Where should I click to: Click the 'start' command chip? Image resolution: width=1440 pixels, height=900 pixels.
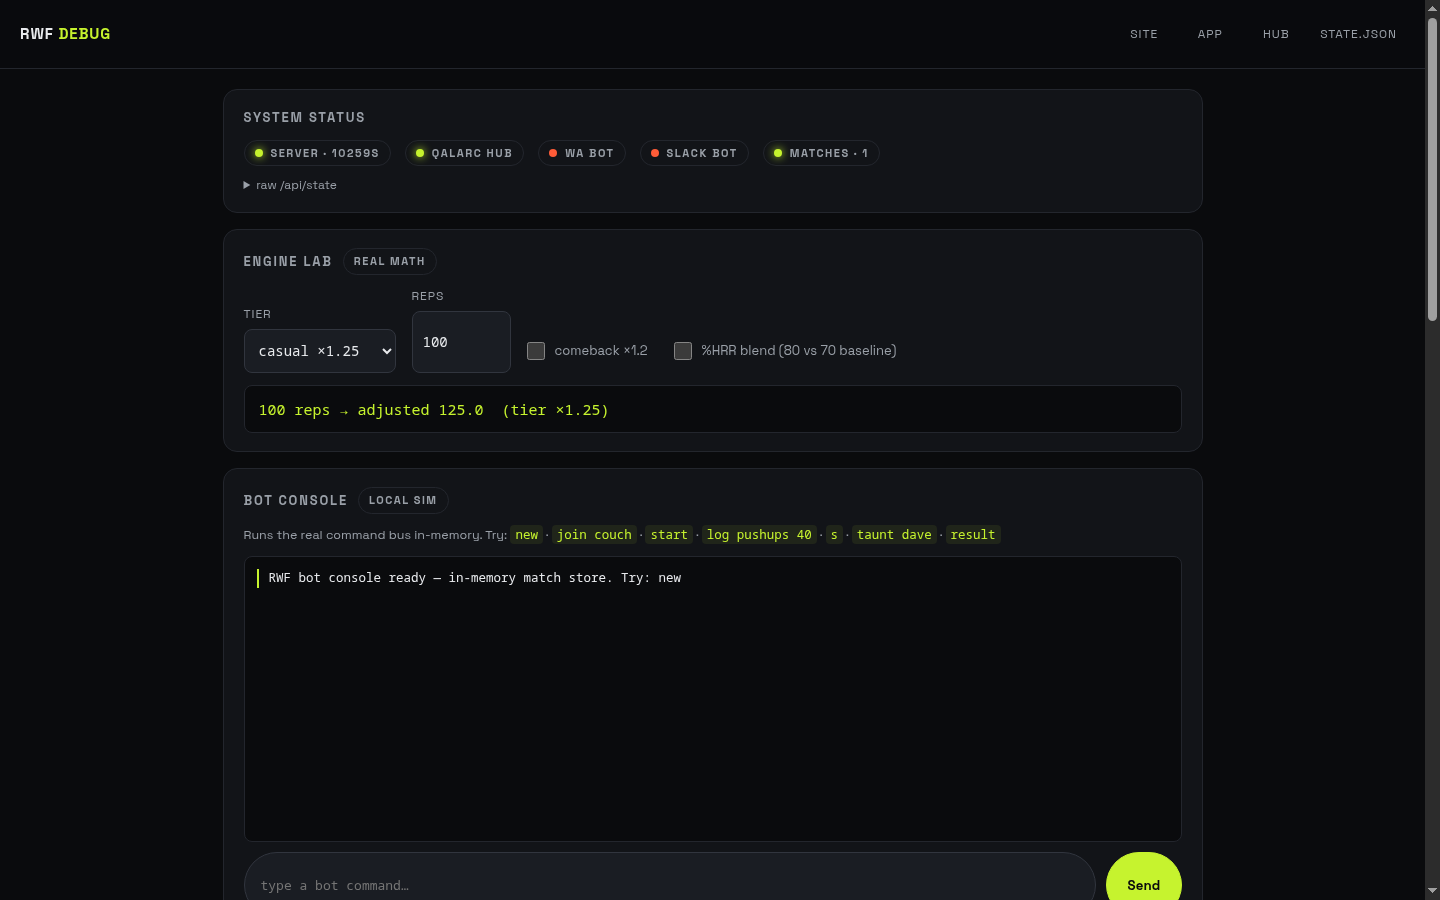[x=669, y=535]
